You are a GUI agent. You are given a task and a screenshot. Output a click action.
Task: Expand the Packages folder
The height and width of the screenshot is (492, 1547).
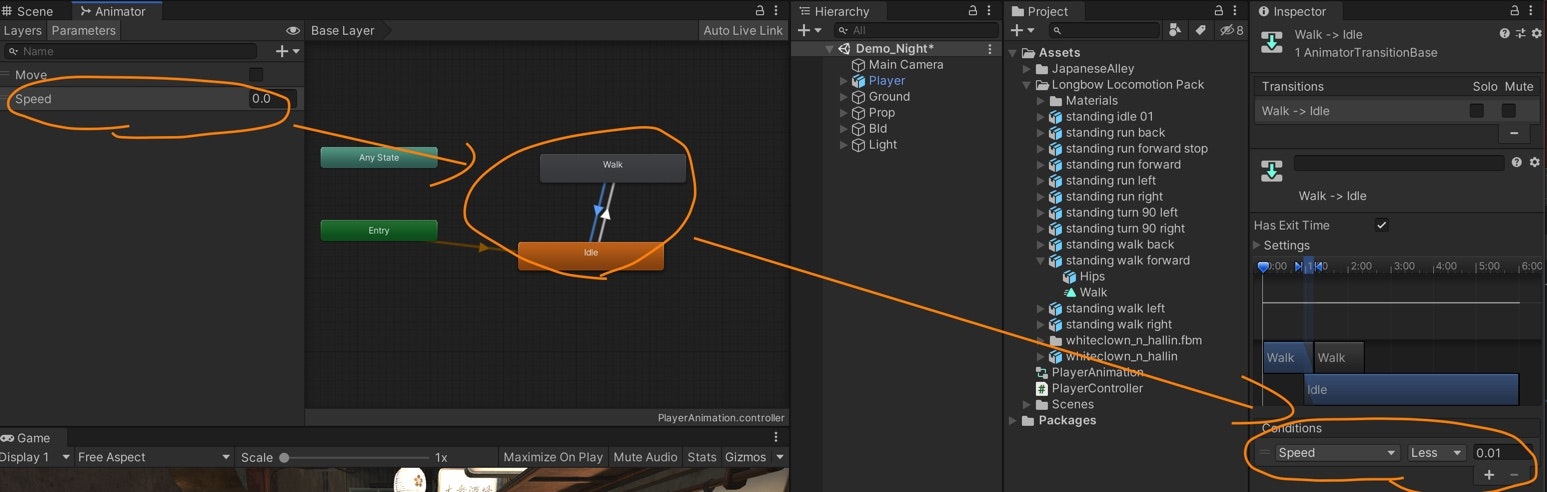pos(1013,421)
